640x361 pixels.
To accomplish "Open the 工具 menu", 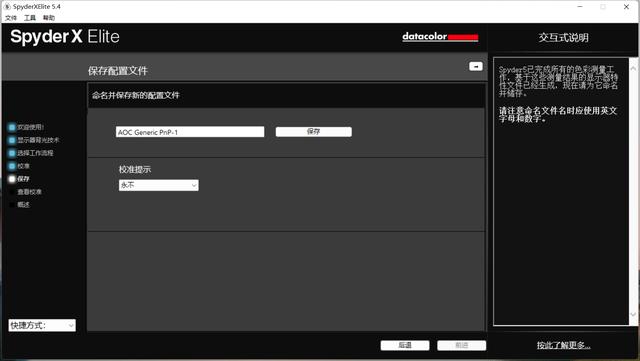I will pos(30,18).
